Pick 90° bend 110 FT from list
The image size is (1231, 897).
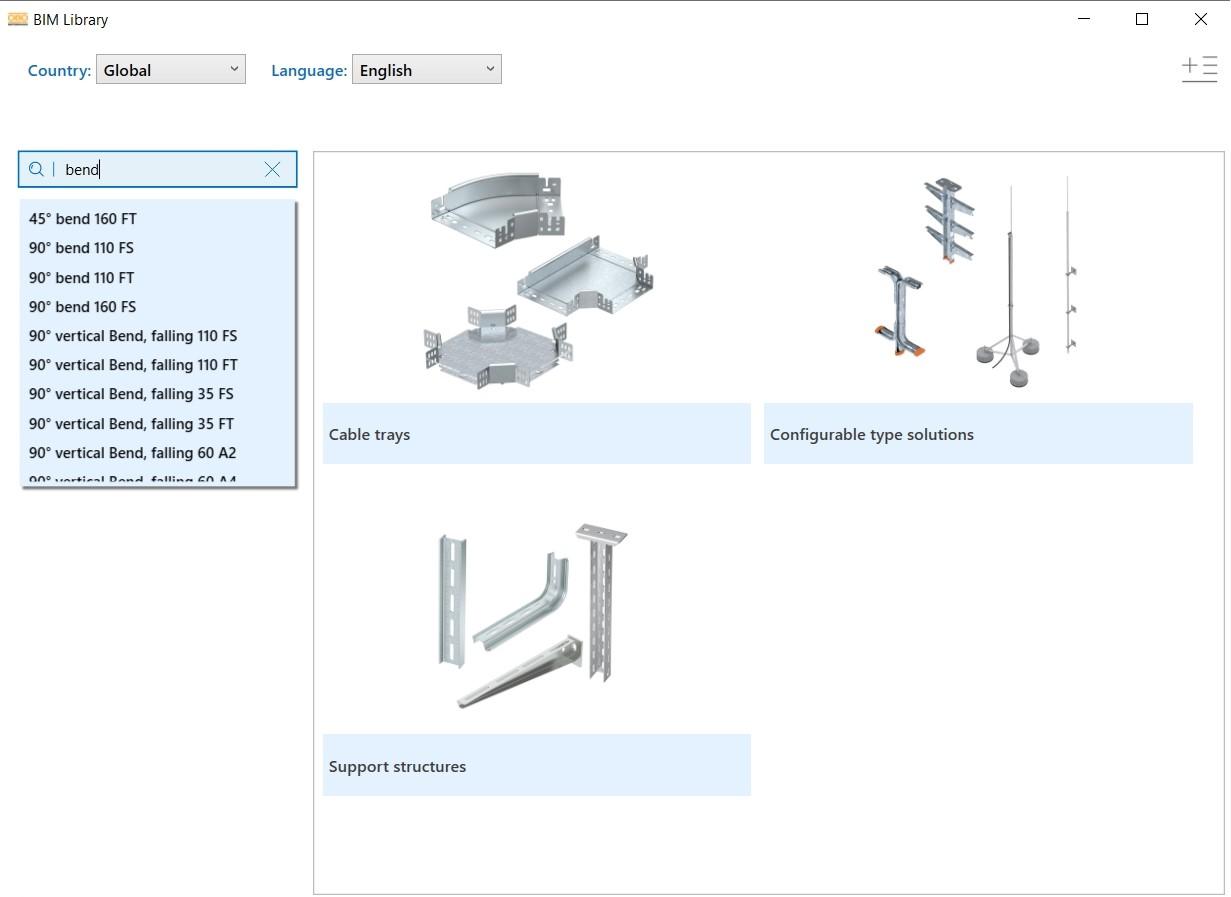(81, 278)
